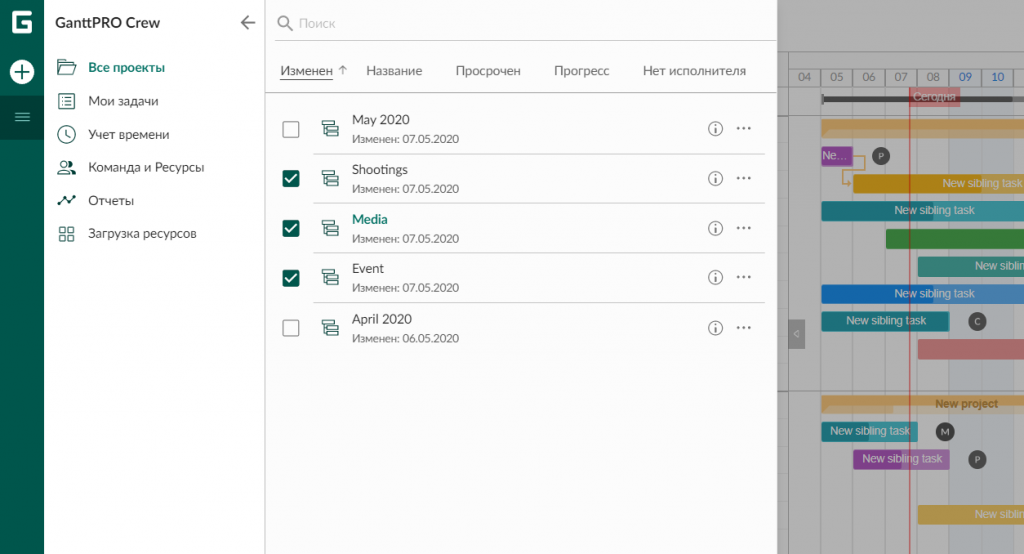This screenshot has height=554, width=1024.
Task: Tick the April 2020 project checkbox
Action: (x=291, y=328)
